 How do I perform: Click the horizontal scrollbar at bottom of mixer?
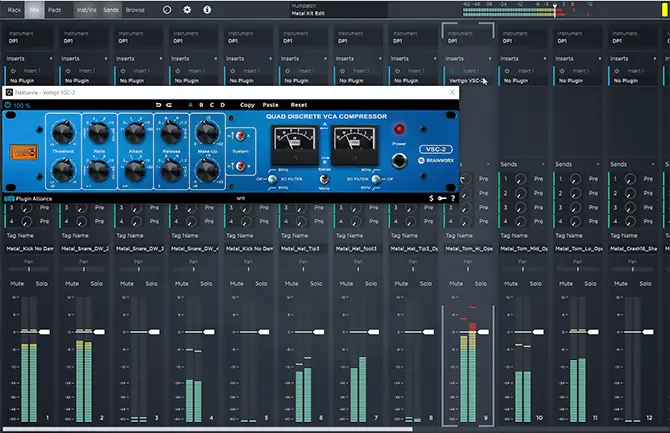(x=208, y=429)
